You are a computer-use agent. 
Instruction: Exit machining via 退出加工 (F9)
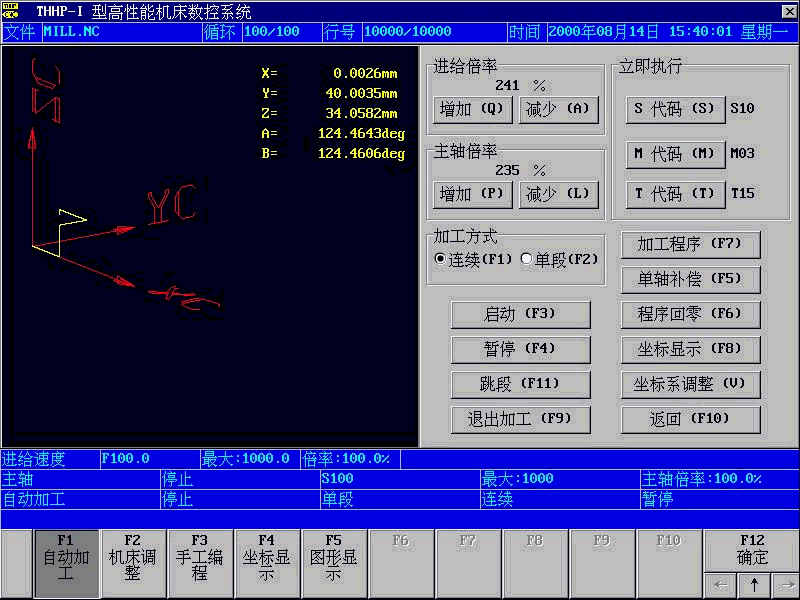(521, 420)
